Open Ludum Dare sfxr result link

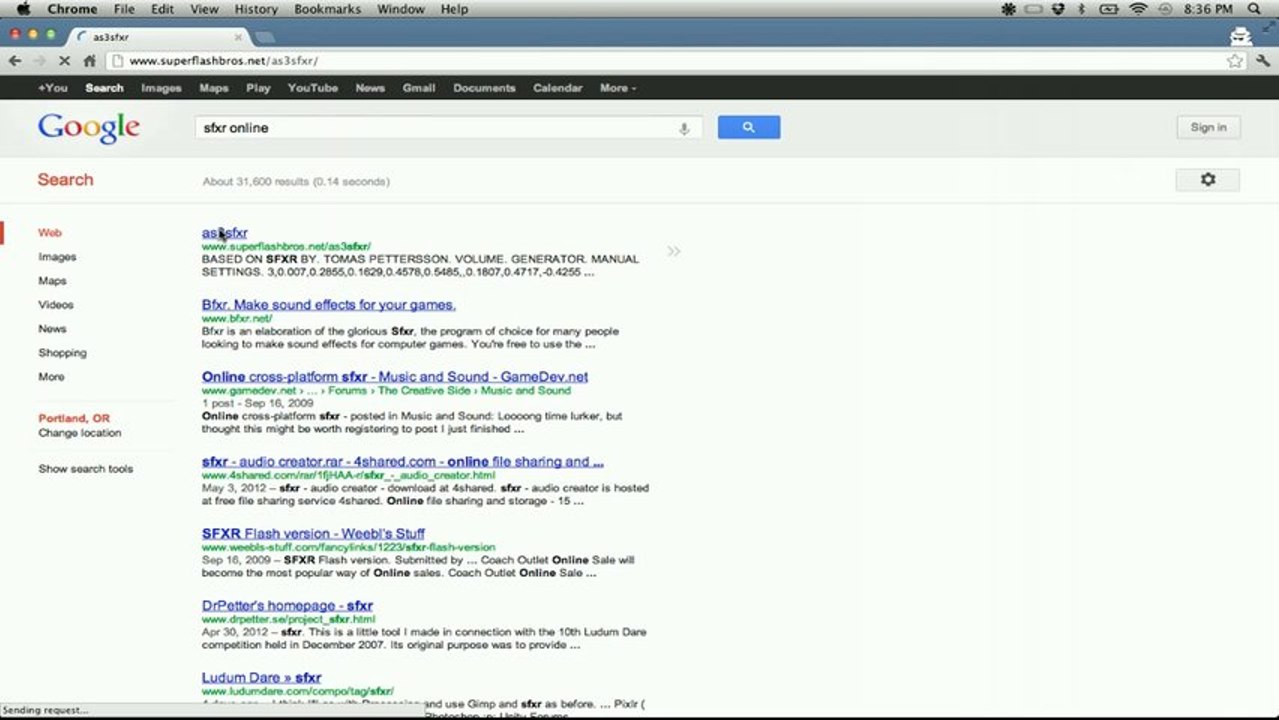point(261,678)
